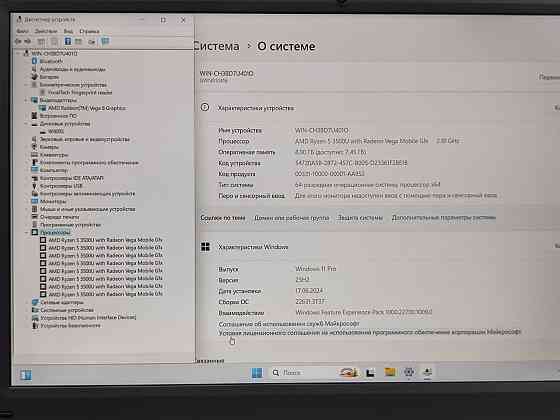This screenshot has height=420, width=560.
Task: Go forward with Device Manager toolbar arrow
Action: [27, 41]
